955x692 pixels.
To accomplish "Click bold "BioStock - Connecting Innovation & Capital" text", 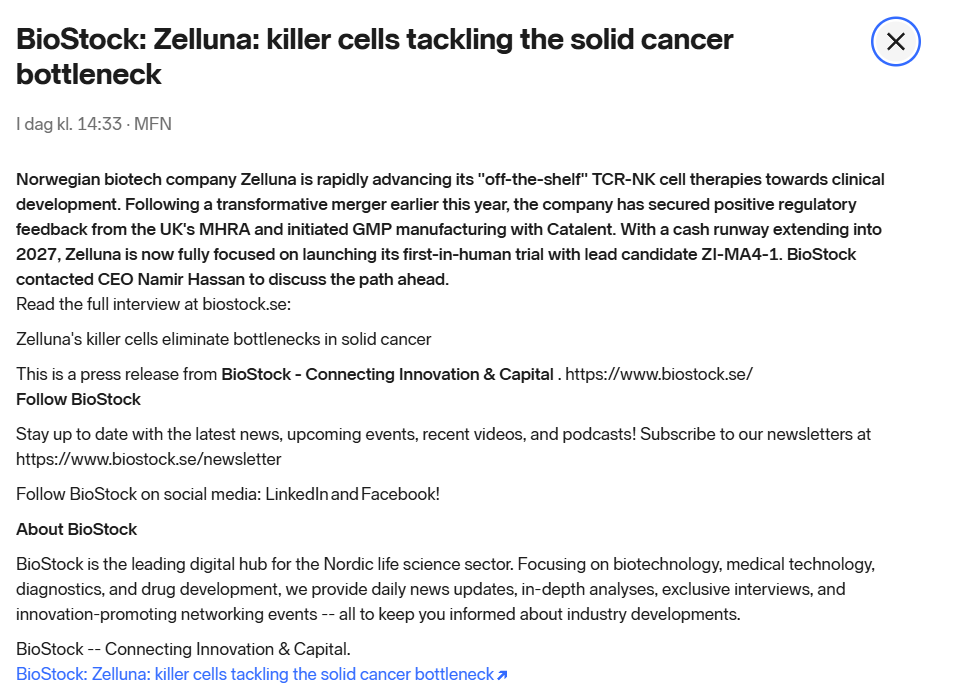I will (387, 374).
